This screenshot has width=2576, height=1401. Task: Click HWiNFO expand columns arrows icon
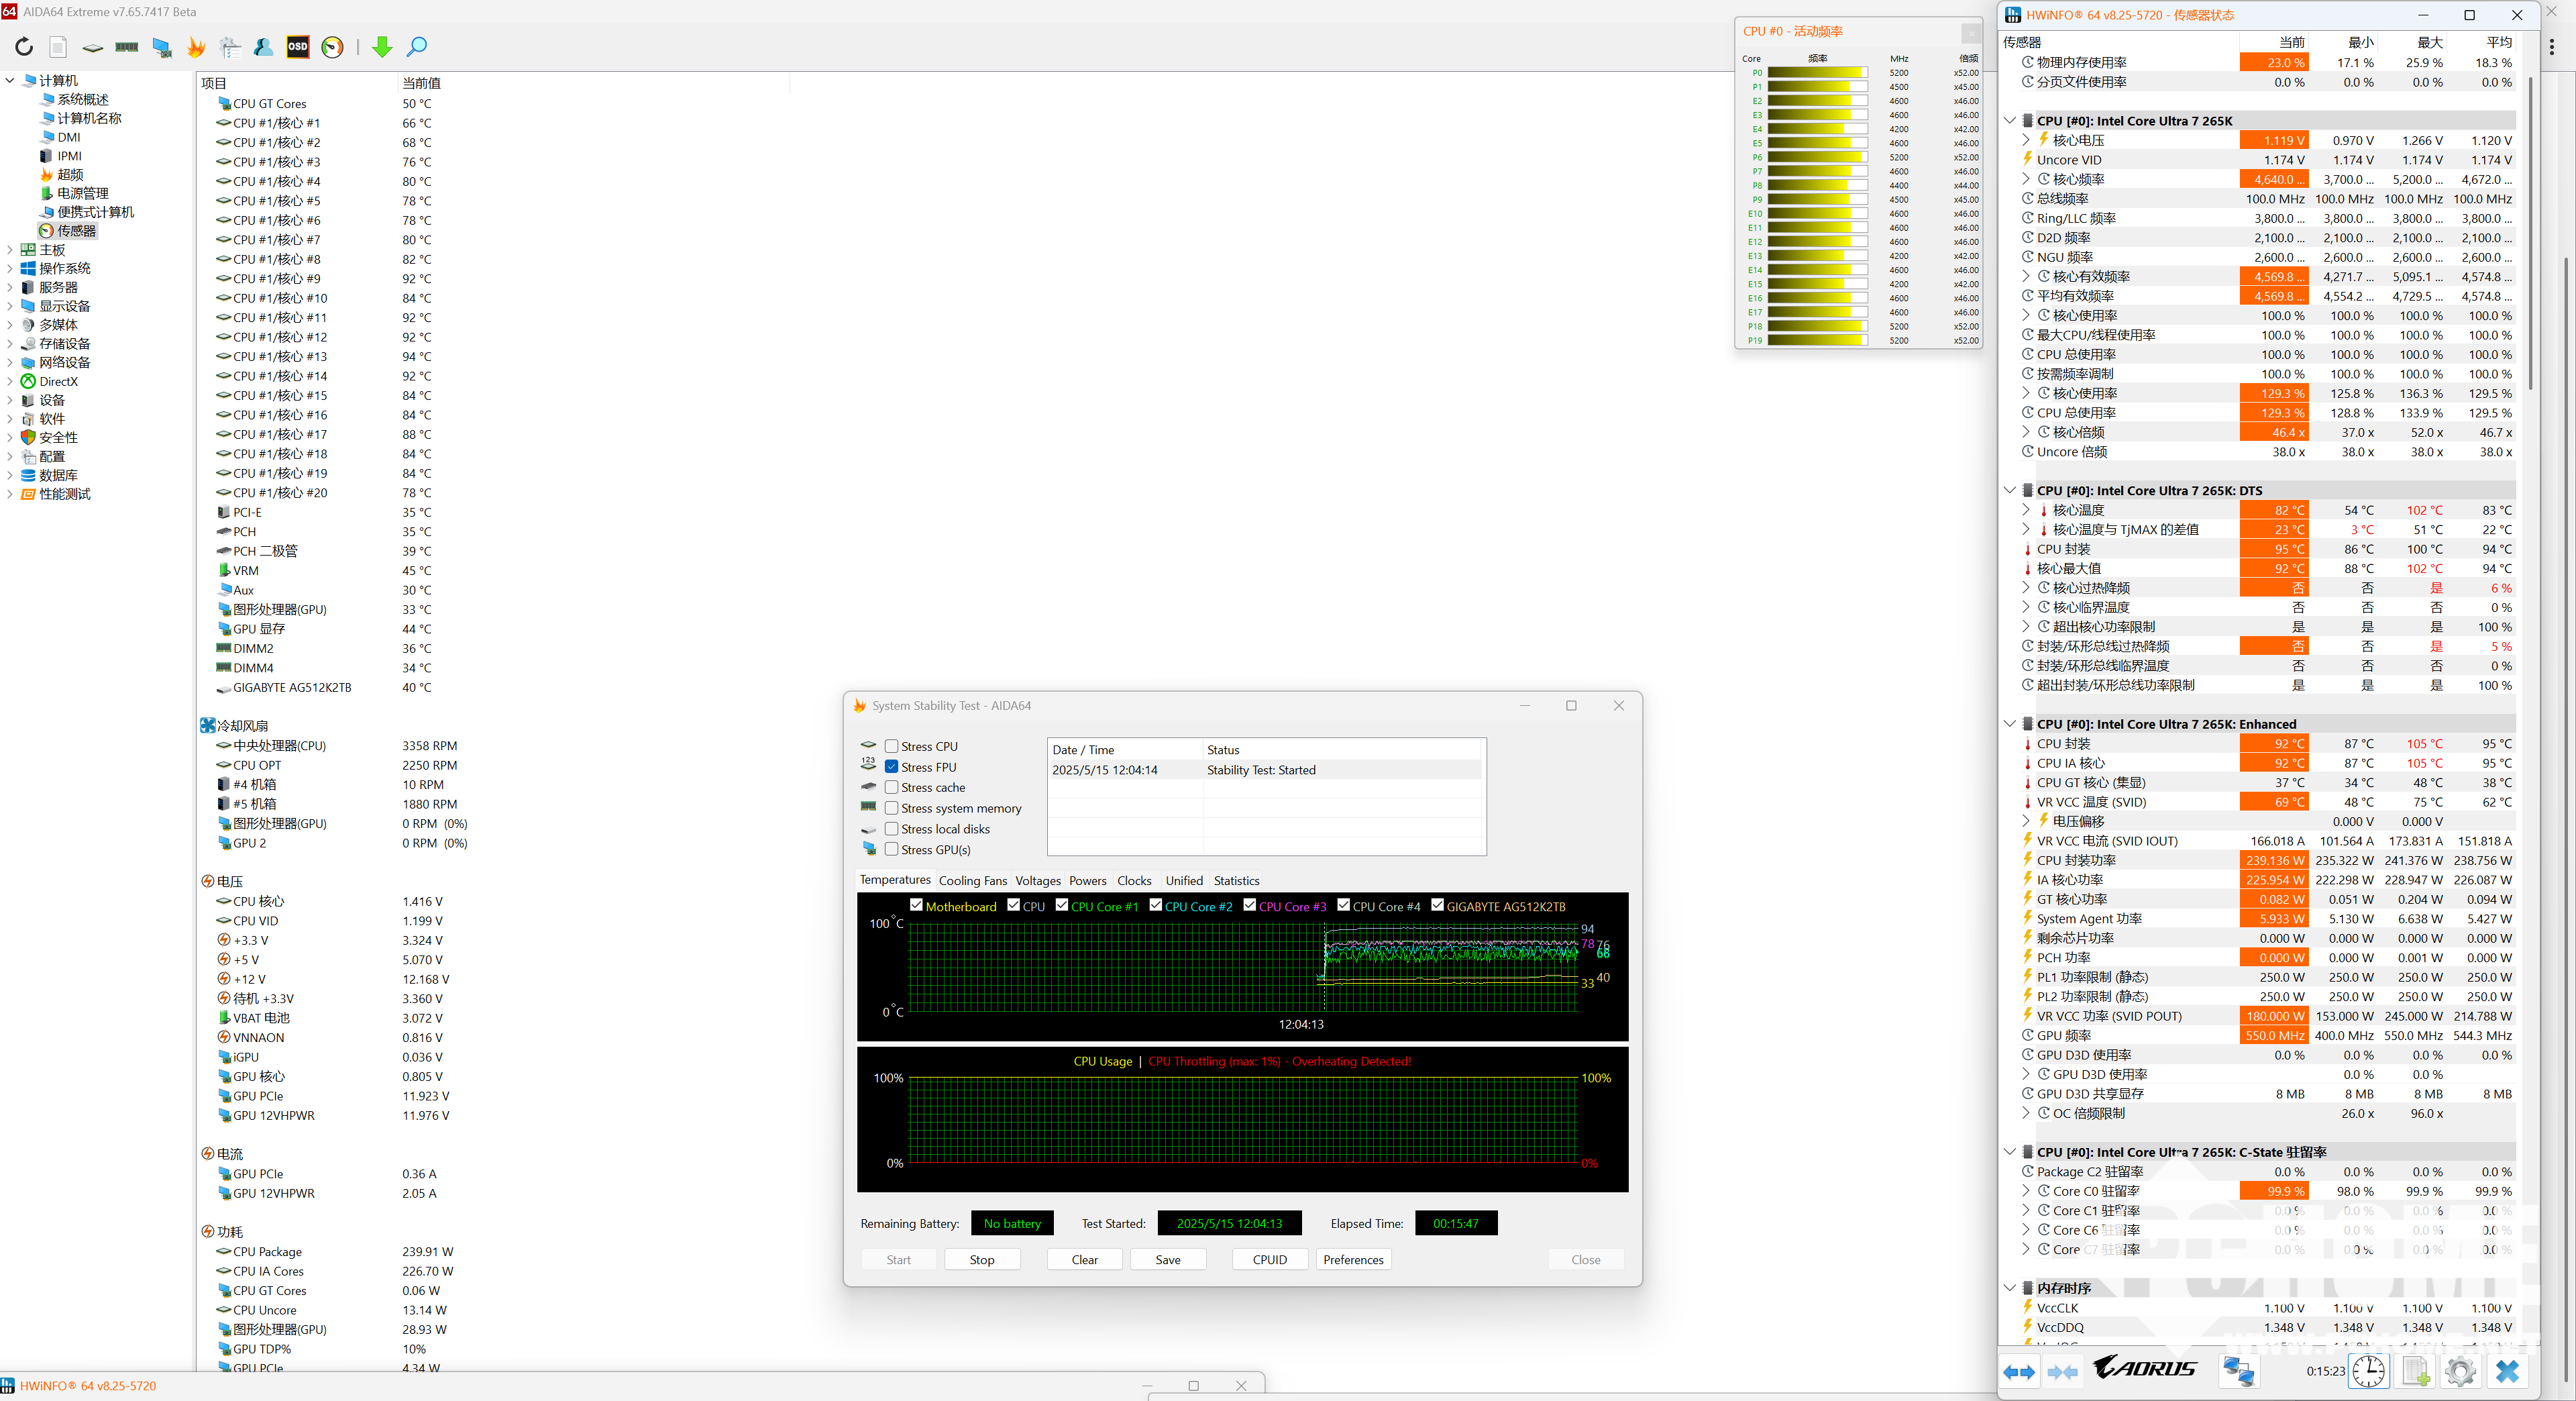point(2019,1371)
